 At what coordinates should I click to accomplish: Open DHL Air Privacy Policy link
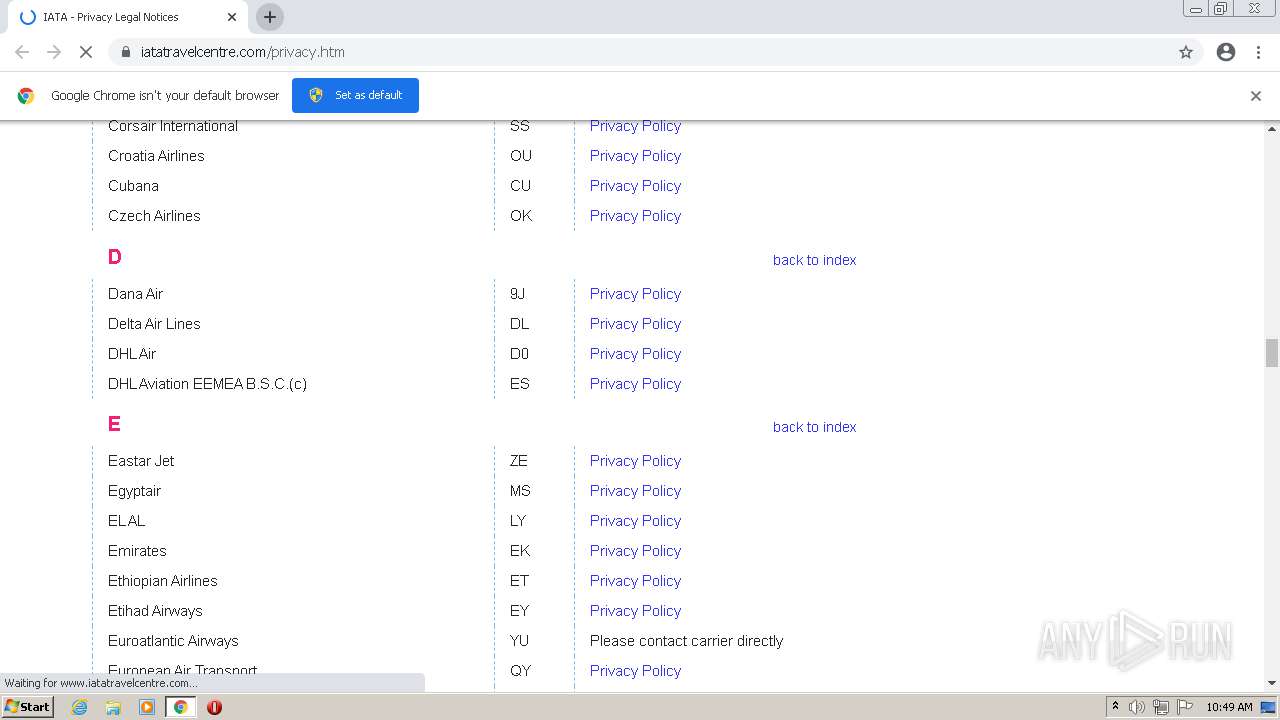[x=635, y=354]
